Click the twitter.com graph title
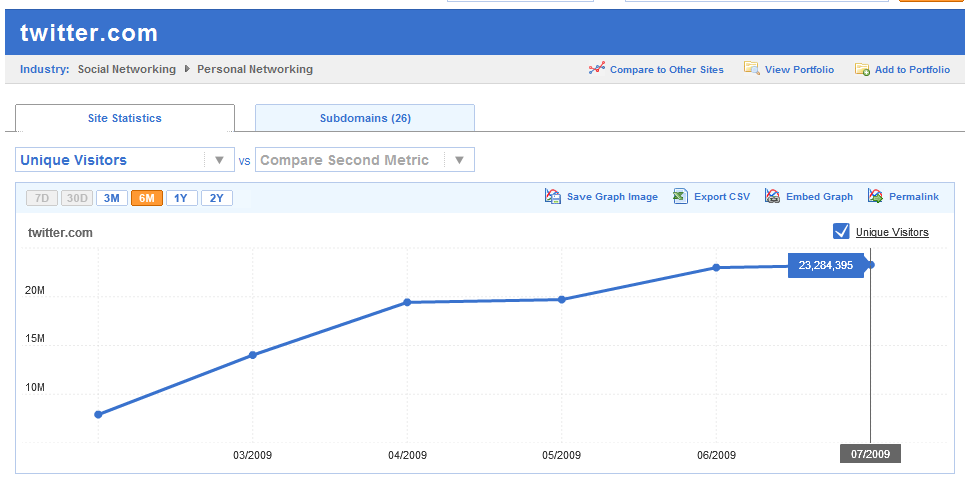Image resolution: width=966 pixels, height=479 pixels. pyautogui.click(x=60, y=232)
